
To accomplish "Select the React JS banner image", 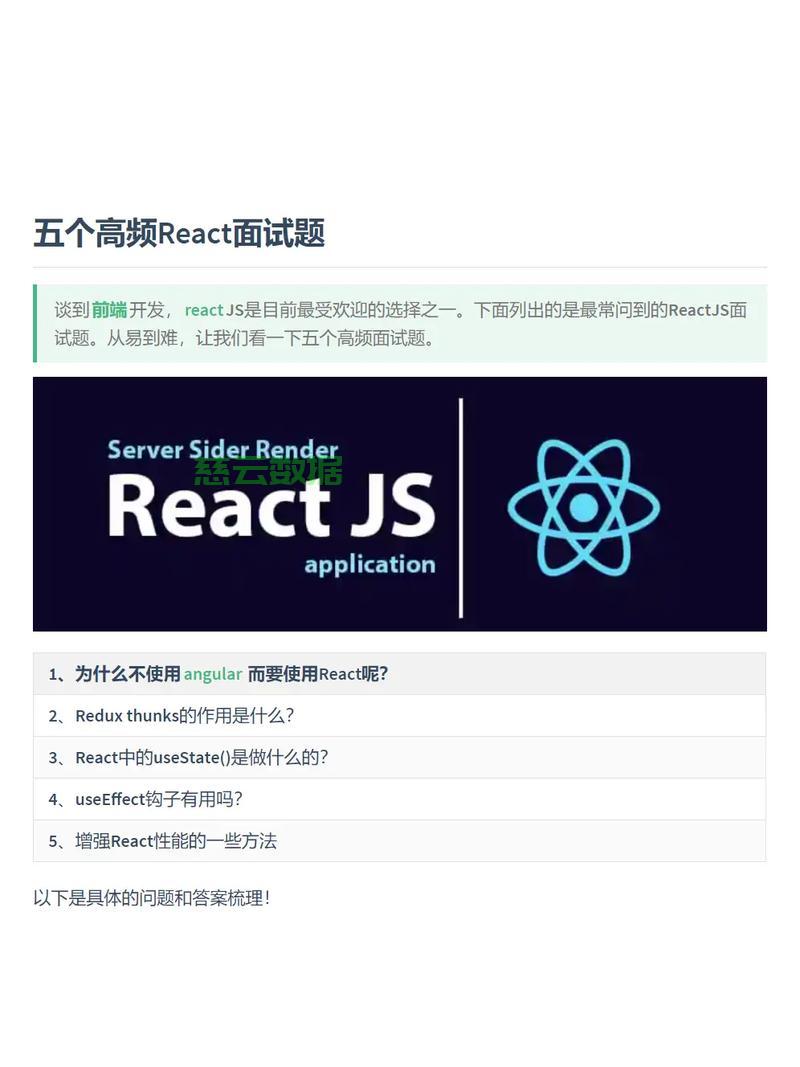I will point(400,503).
